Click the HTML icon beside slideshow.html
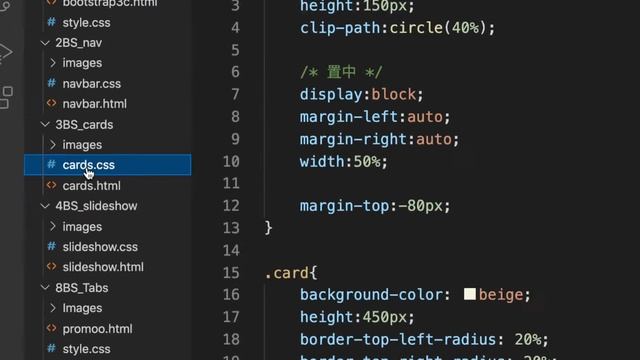This screenshot has height=360, width=640. tap(51, 267)
